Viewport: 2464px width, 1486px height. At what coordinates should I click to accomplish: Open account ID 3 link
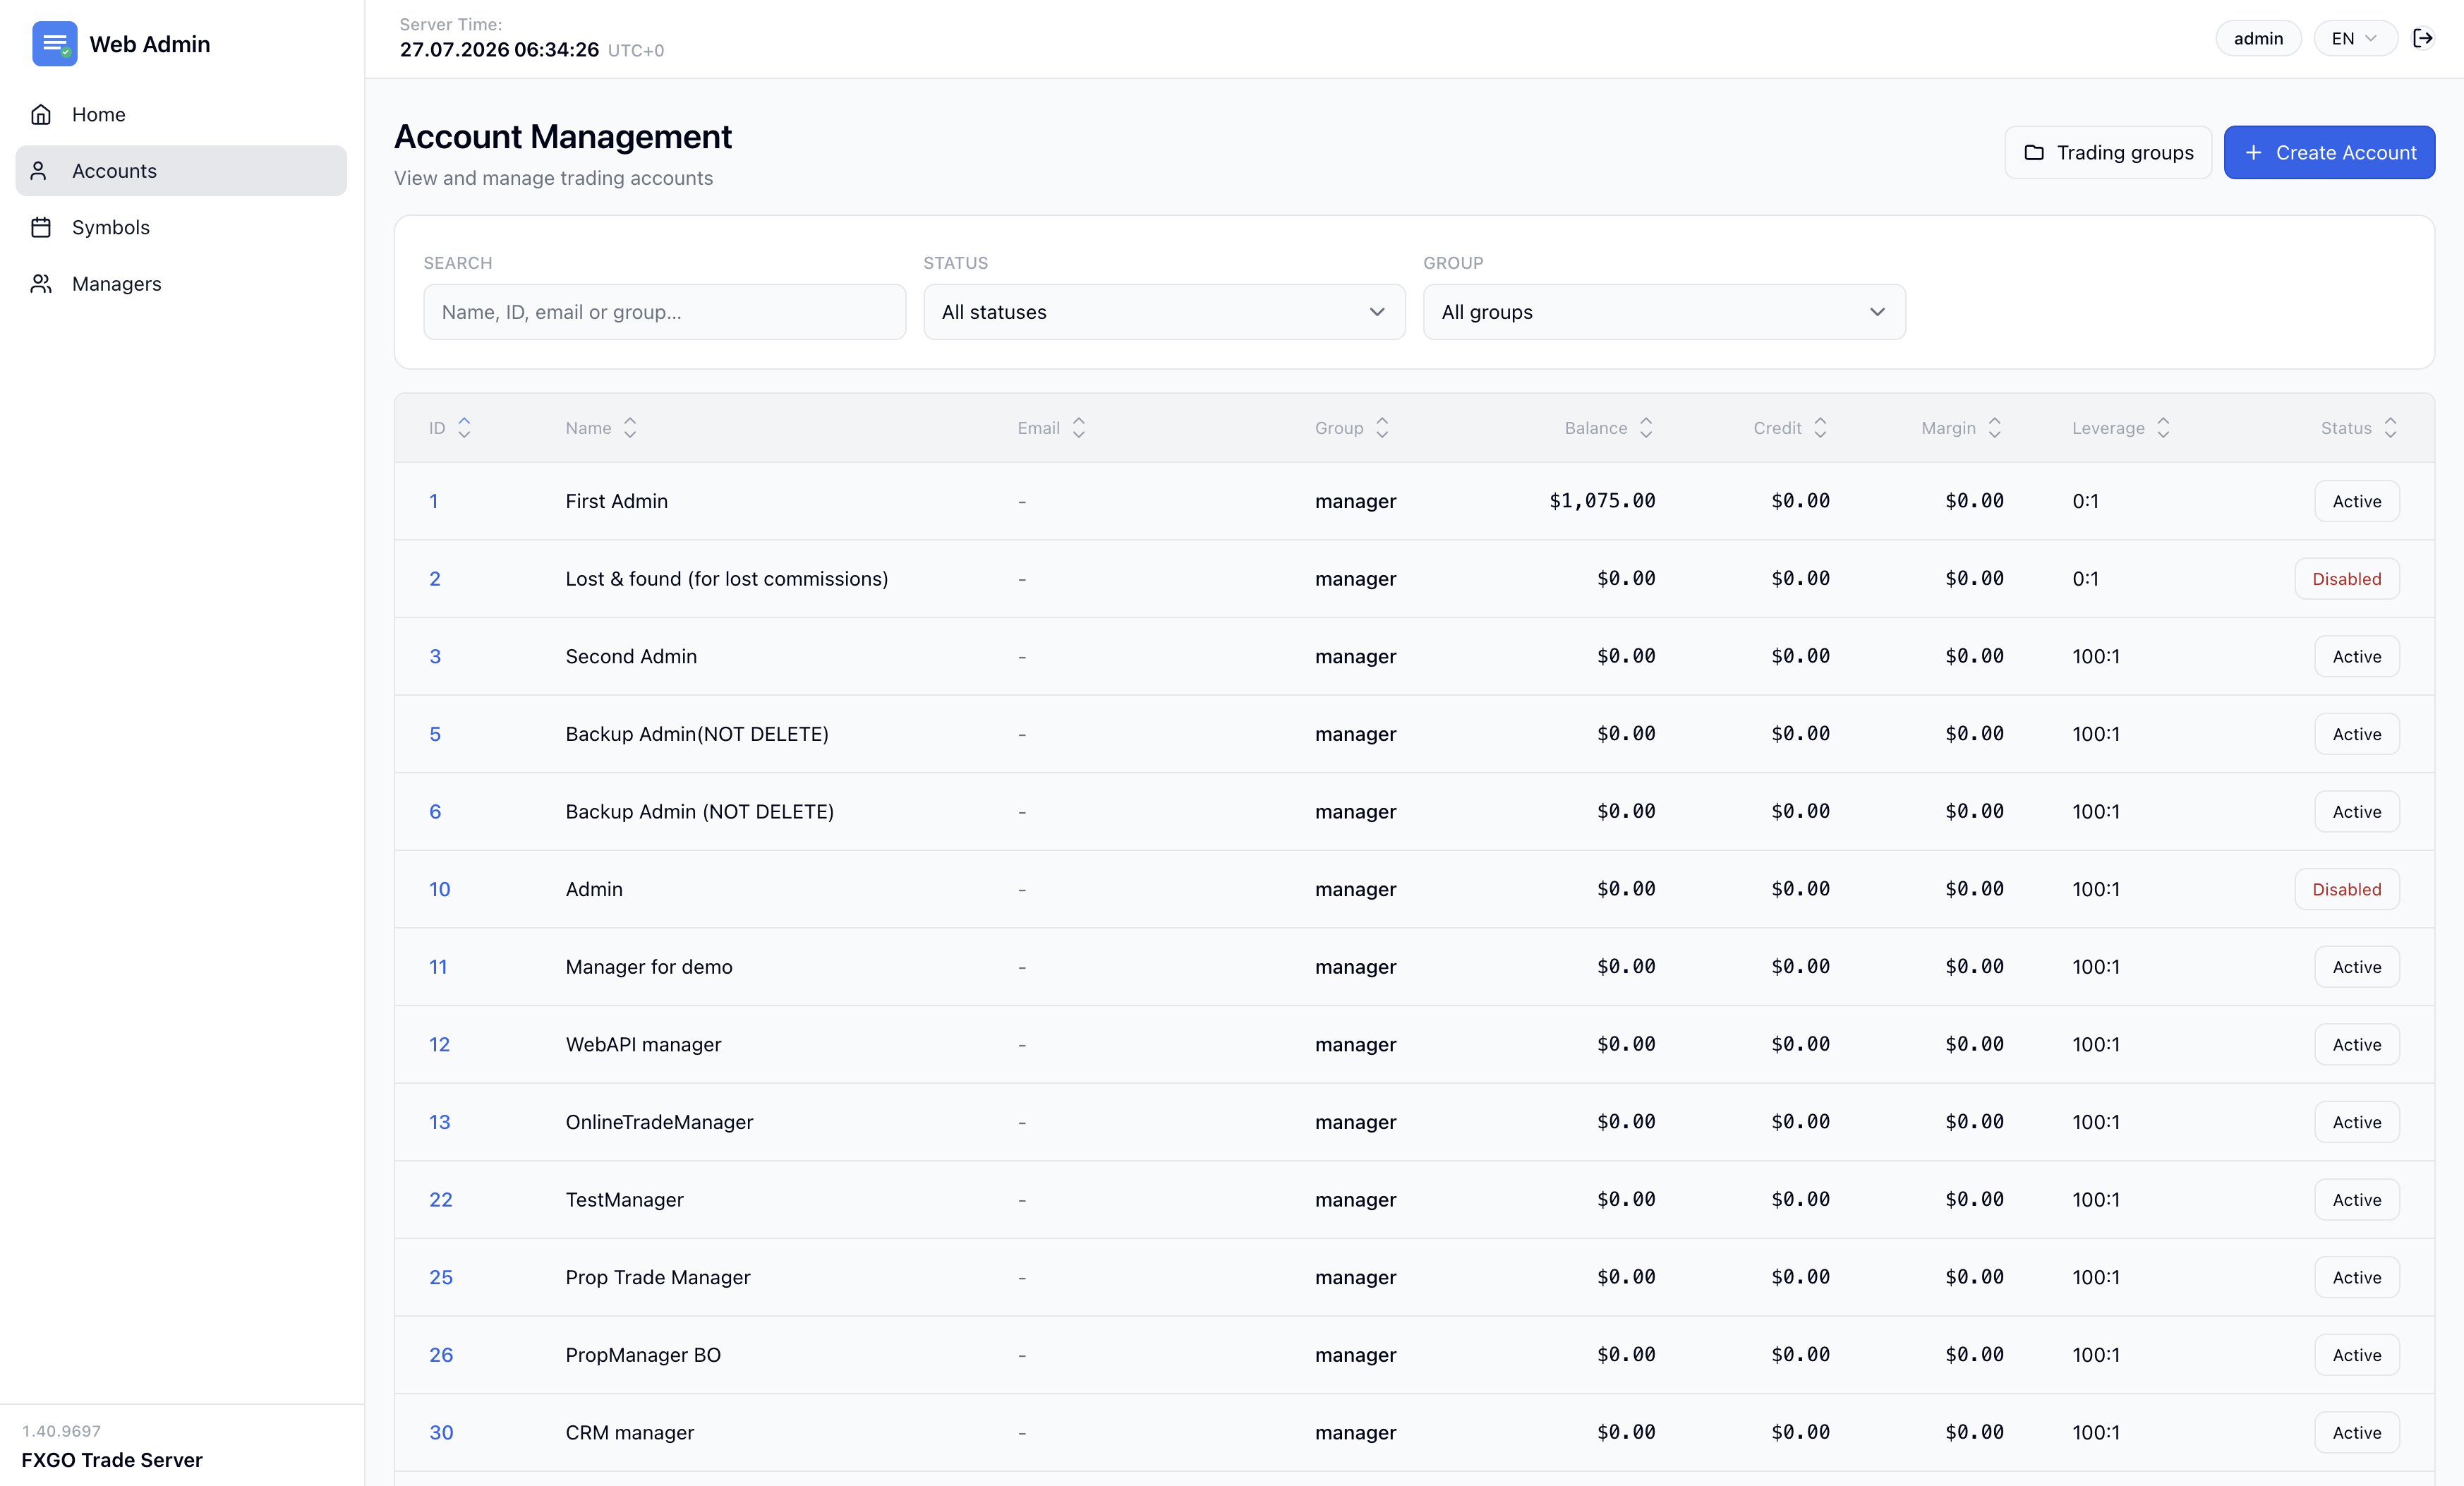point(435,656)
